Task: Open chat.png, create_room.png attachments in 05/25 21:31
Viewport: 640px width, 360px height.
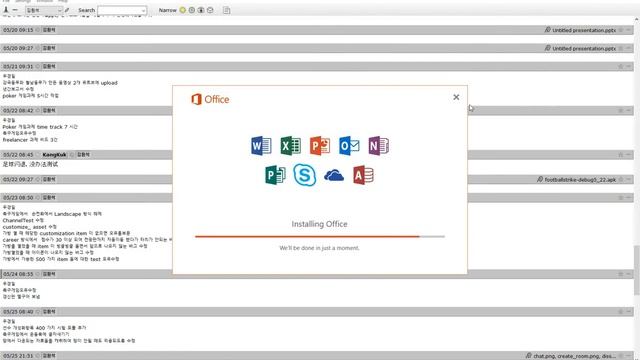Action: pos(574,356)
